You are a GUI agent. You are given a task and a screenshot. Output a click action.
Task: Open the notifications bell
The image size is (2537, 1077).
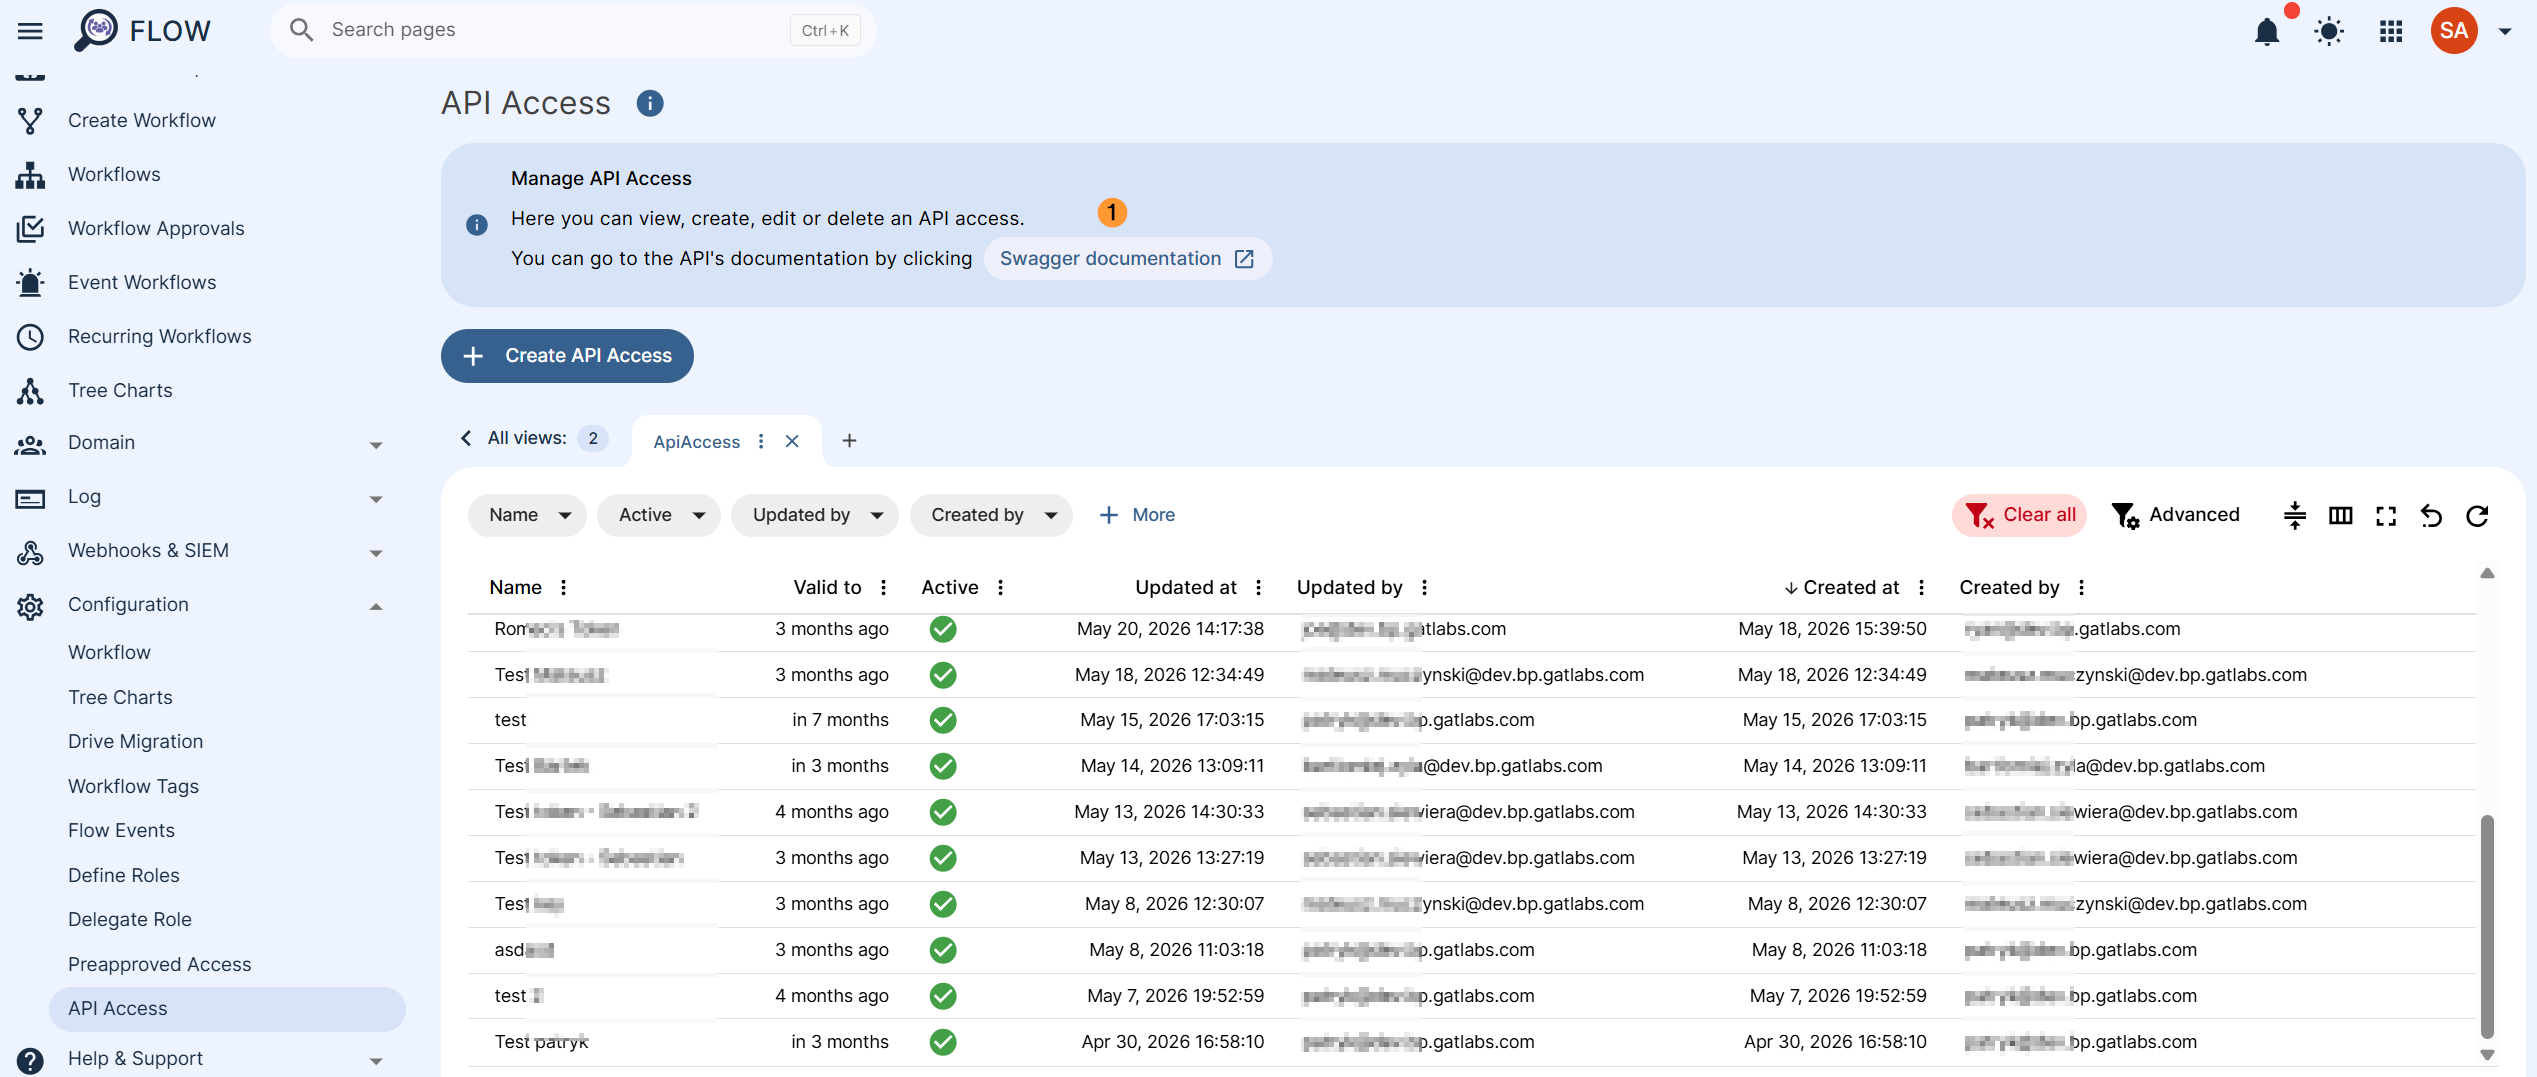2267,32
